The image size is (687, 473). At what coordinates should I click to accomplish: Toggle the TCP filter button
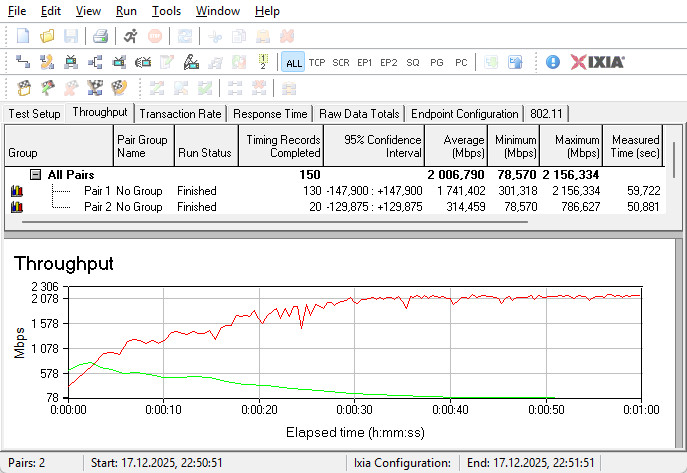pyautogui.click(x=317, y=62)
